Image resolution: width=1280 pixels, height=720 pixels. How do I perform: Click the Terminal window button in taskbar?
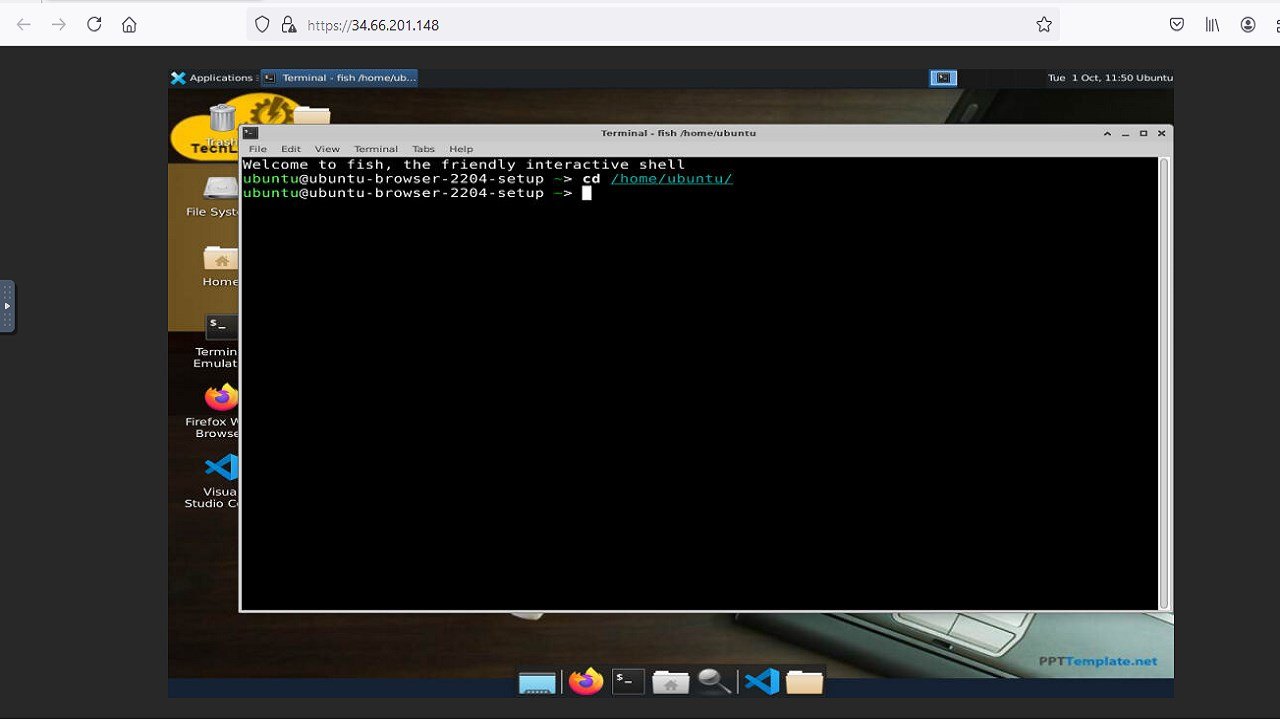pyautogui.click(x=339, y=78)
